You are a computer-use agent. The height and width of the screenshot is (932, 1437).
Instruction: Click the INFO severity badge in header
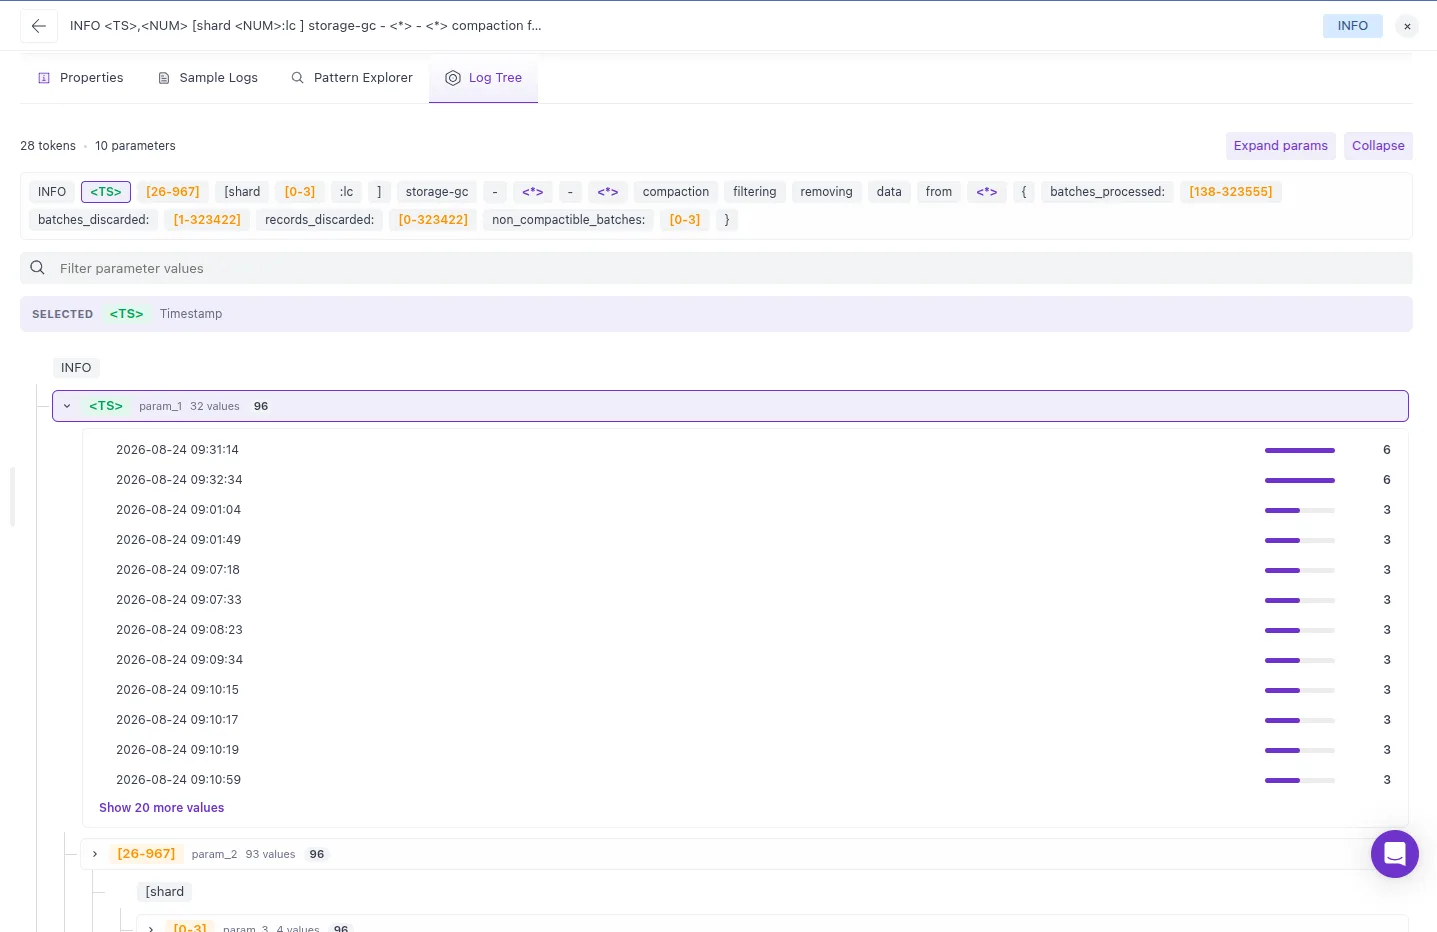click(1352, 26)
